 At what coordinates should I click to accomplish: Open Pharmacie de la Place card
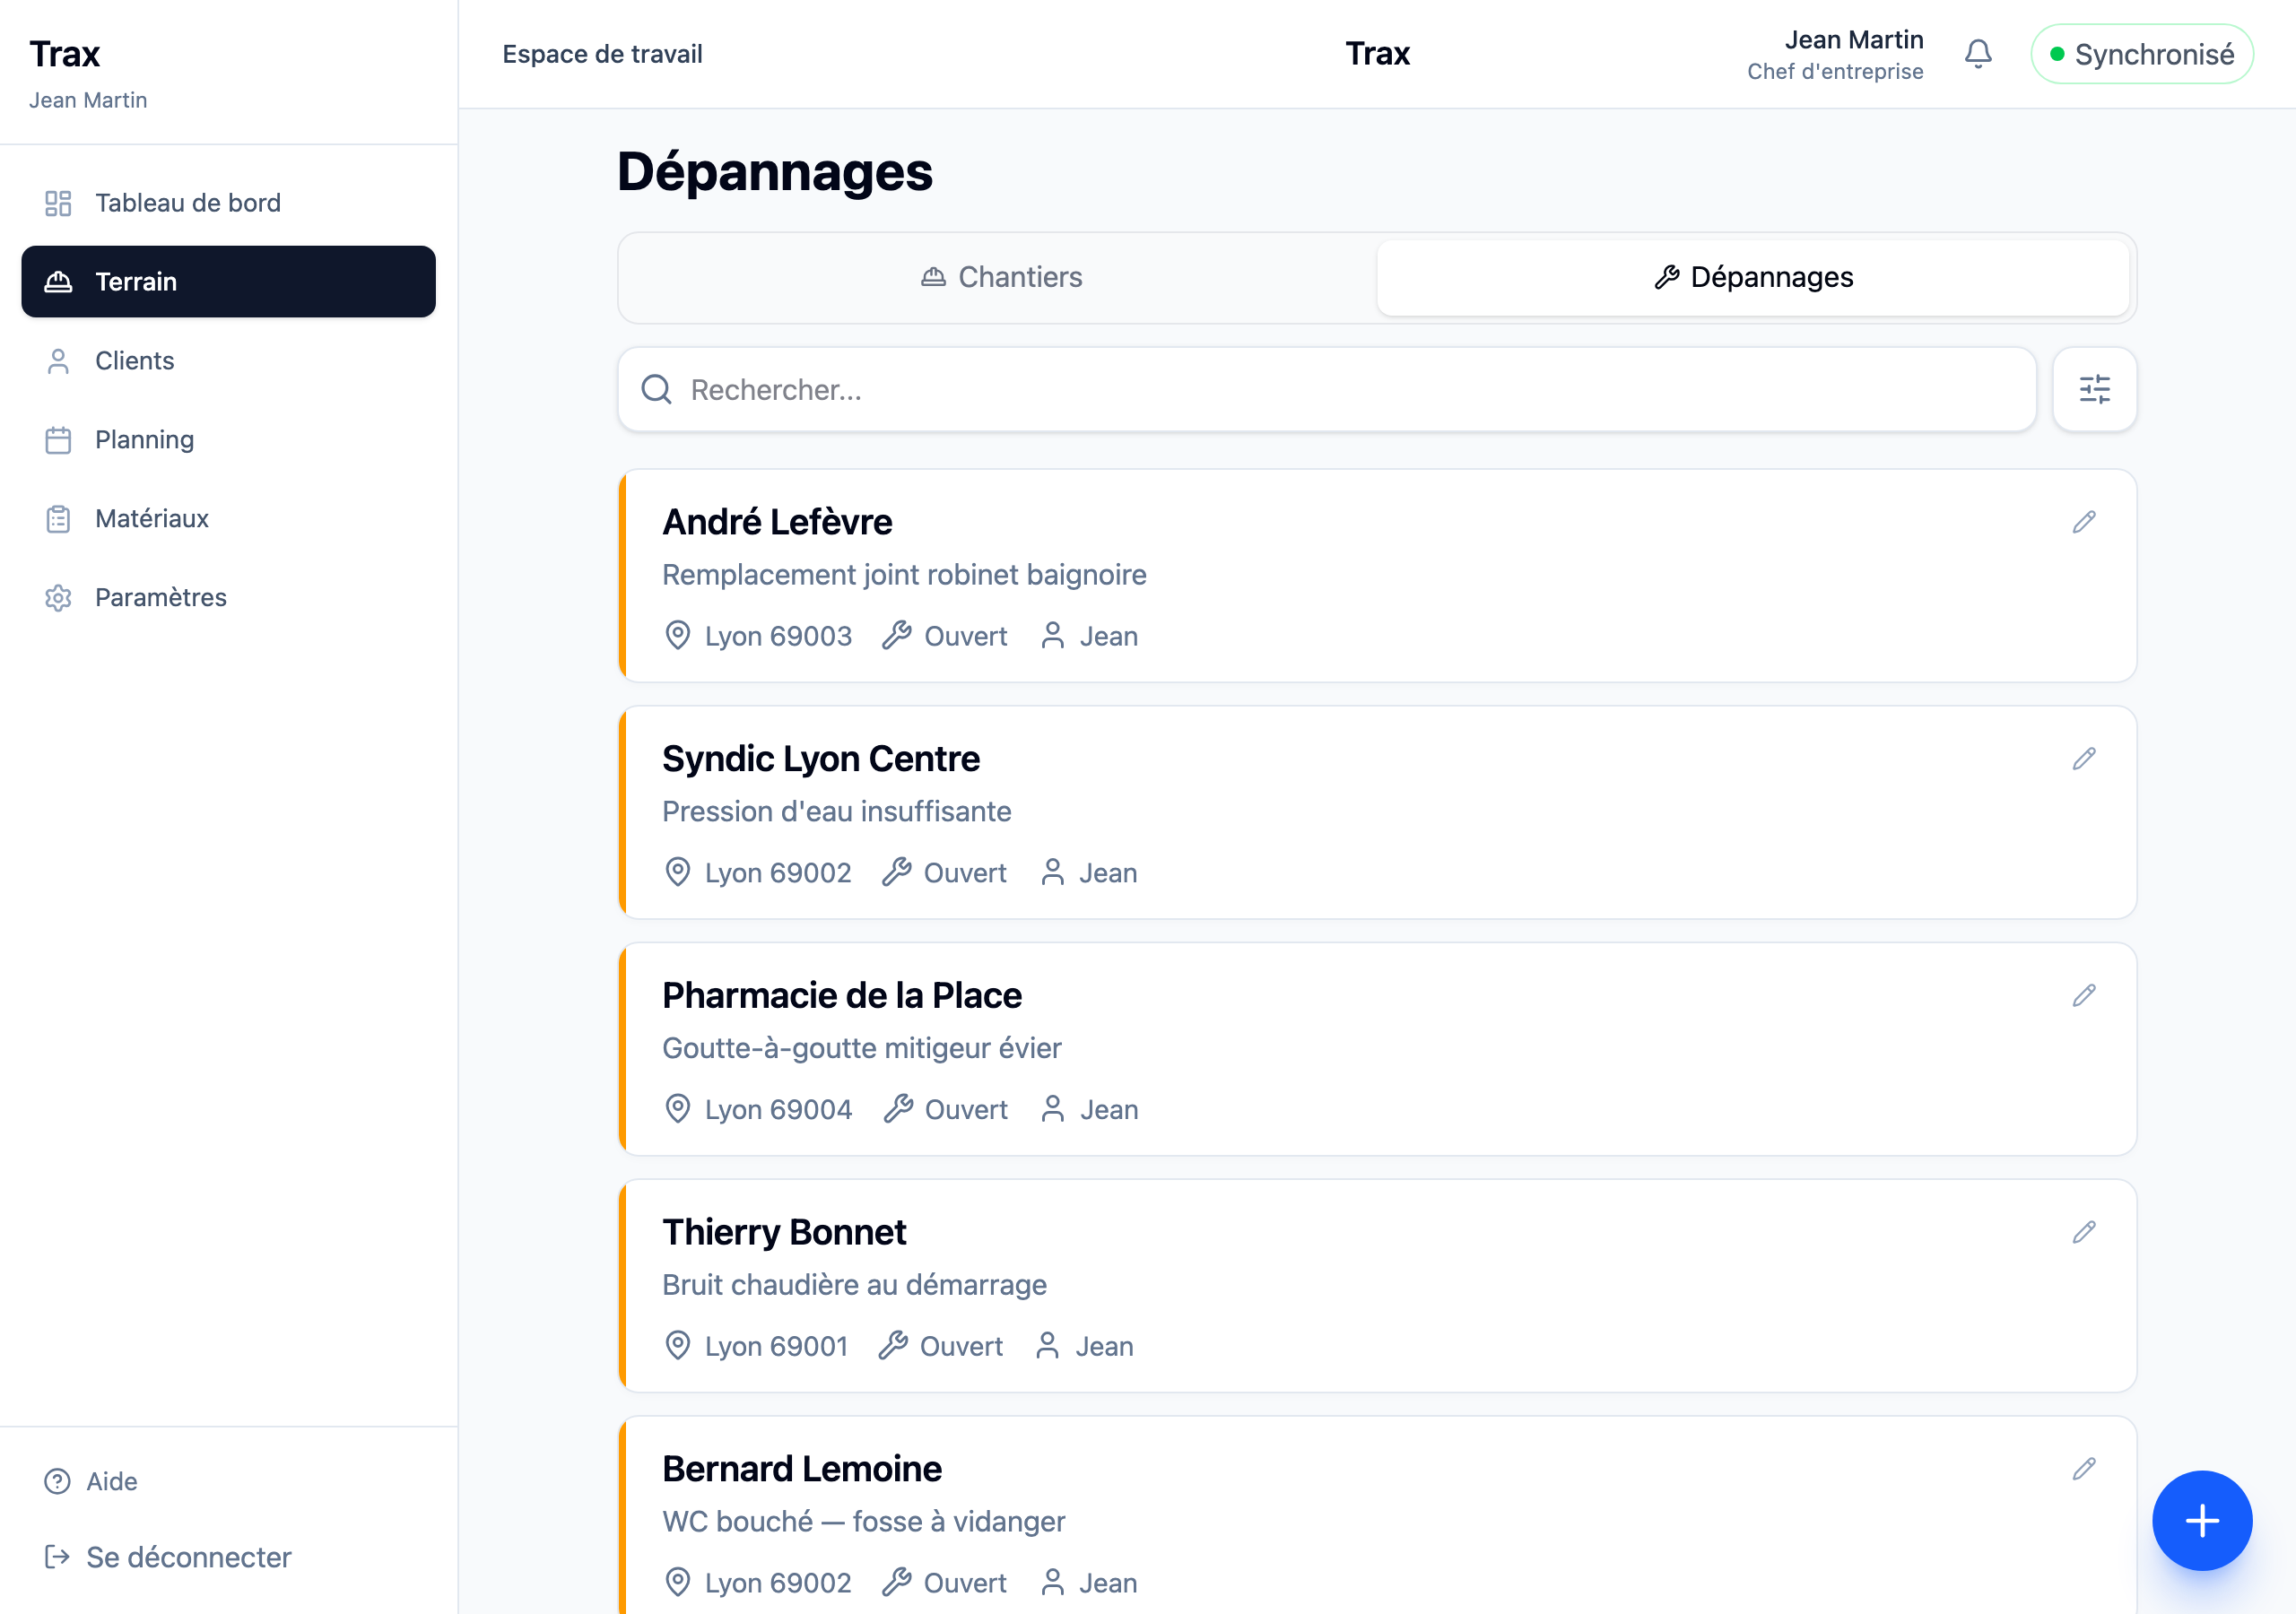[1377, 1050]
